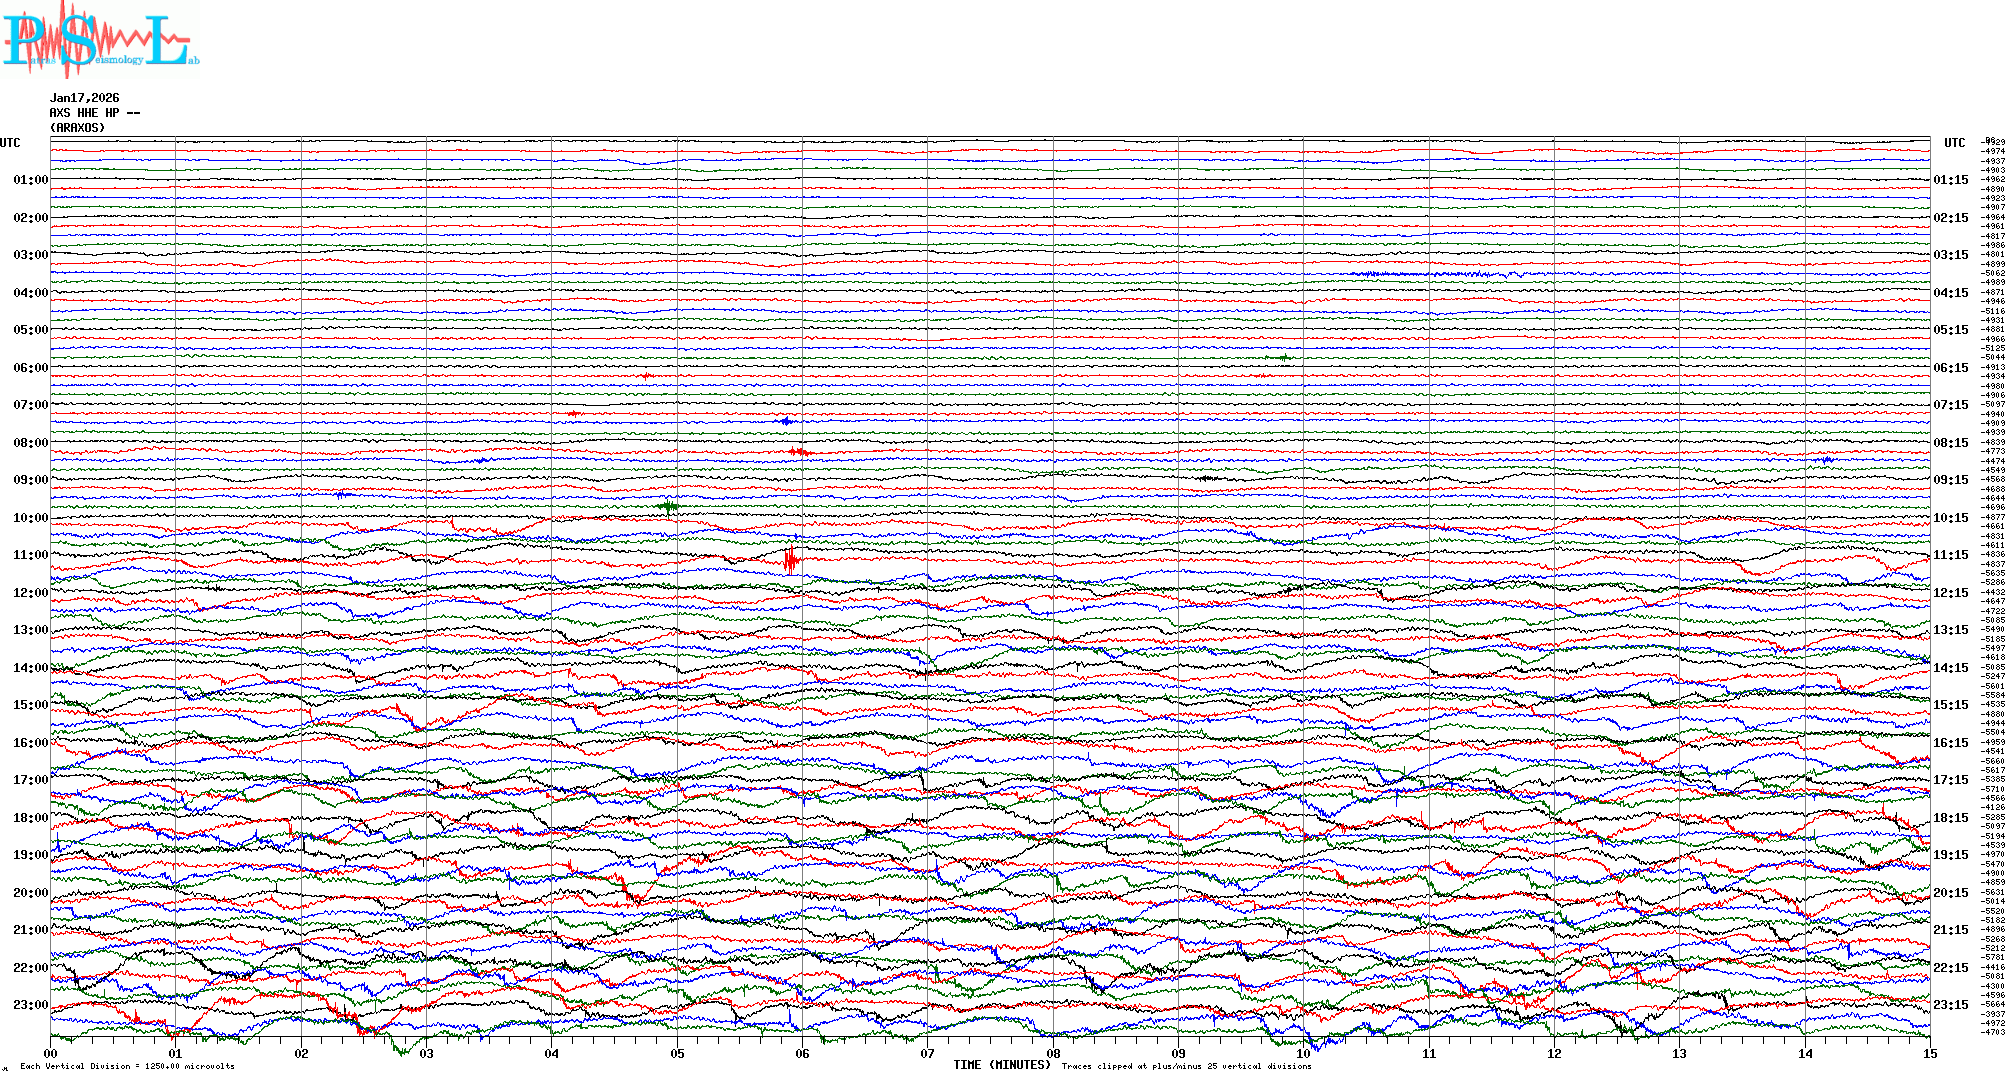Click the date text Jan17,2026
This screenshot has height=1080, width=2010.
[84, 98]
